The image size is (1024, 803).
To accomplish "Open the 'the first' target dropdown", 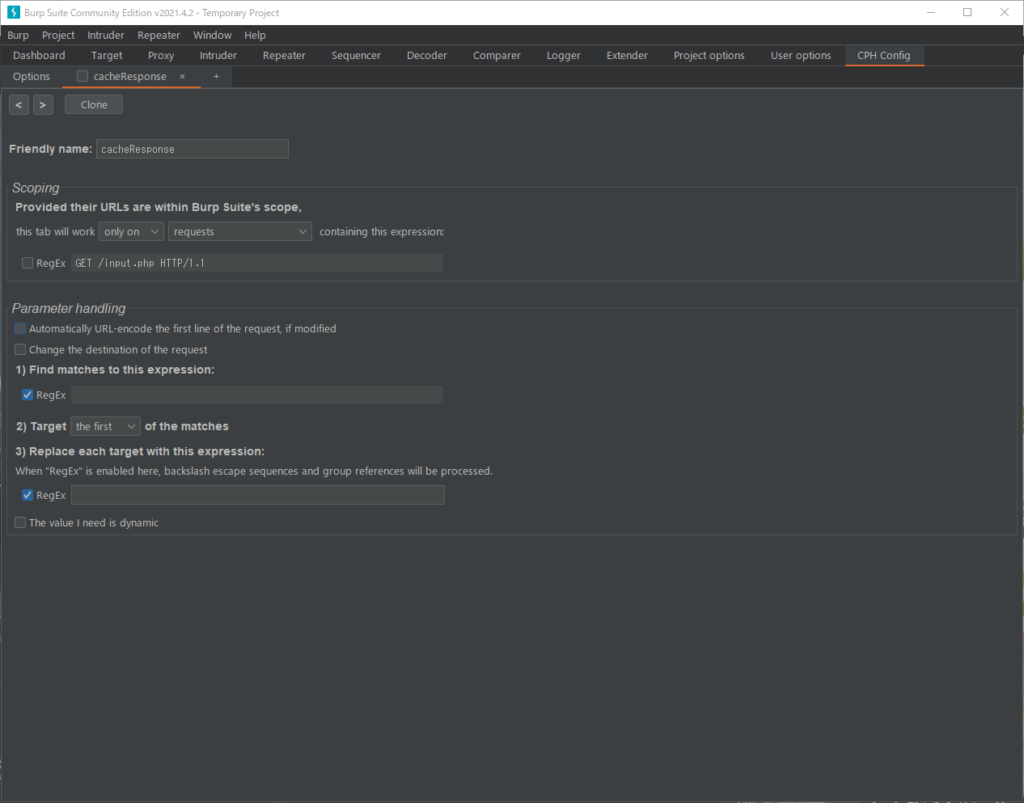I will (x=104, y=426).
